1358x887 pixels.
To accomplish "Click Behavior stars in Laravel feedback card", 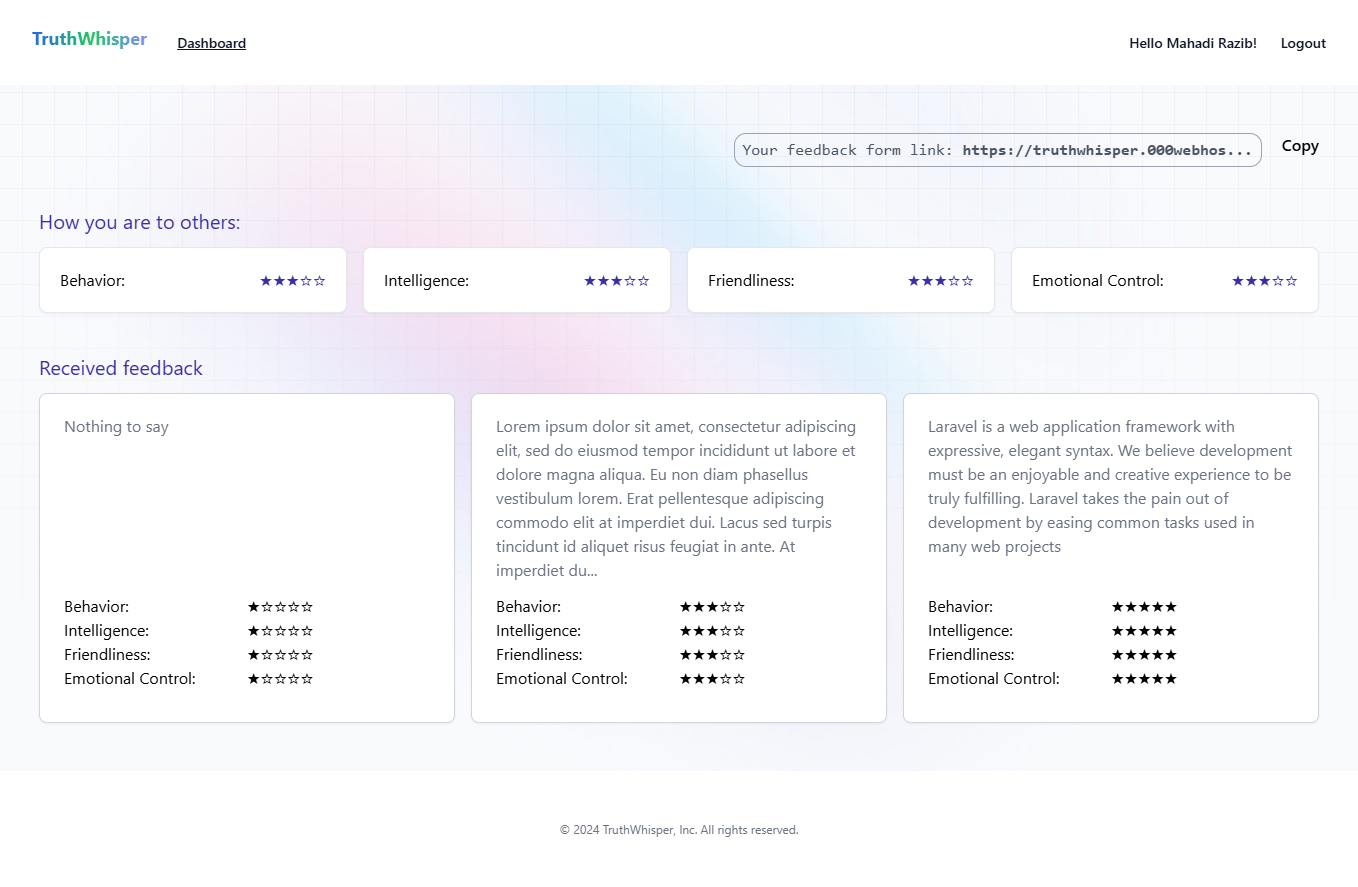I will tap(1144, 607).
